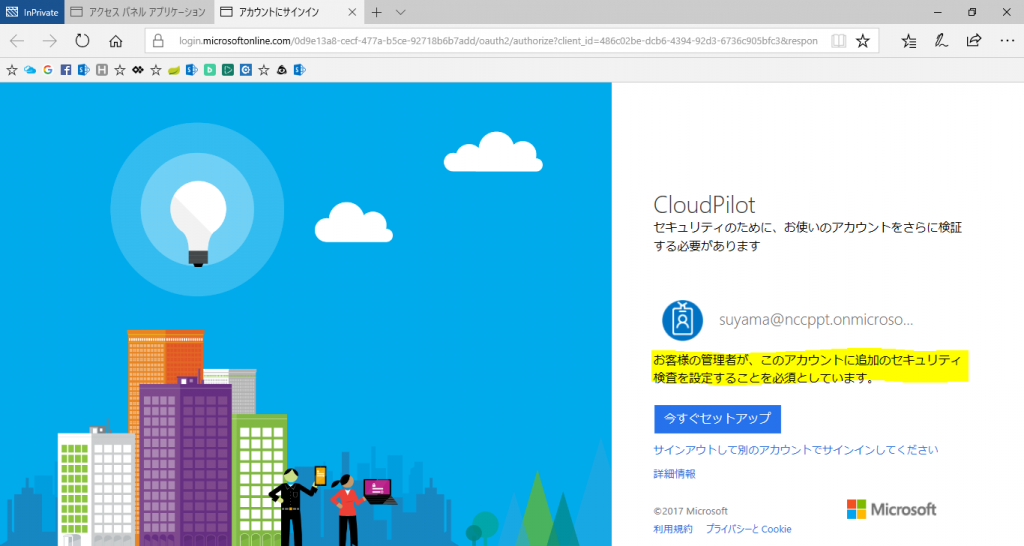Screen dimensions: 1024x546
Task: Refresh the current page
Action: point(82,41)
